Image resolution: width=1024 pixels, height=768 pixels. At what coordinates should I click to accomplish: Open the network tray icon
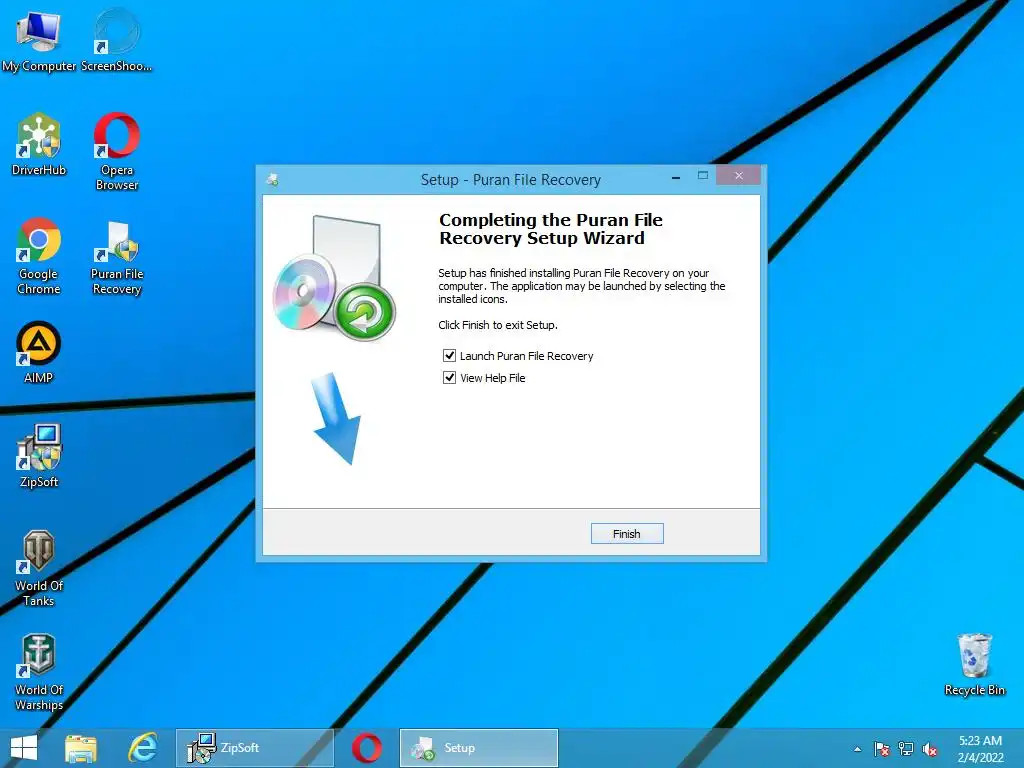click(906, 749)
